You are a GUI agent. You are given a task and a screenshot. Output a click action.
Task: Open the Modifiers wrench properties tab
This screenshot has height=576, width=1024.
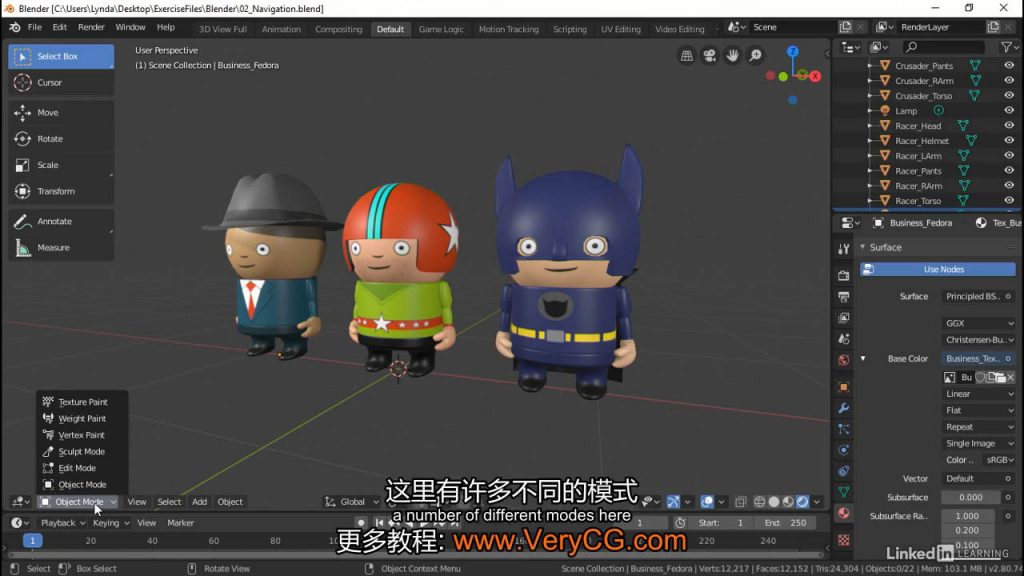point(844,408)
